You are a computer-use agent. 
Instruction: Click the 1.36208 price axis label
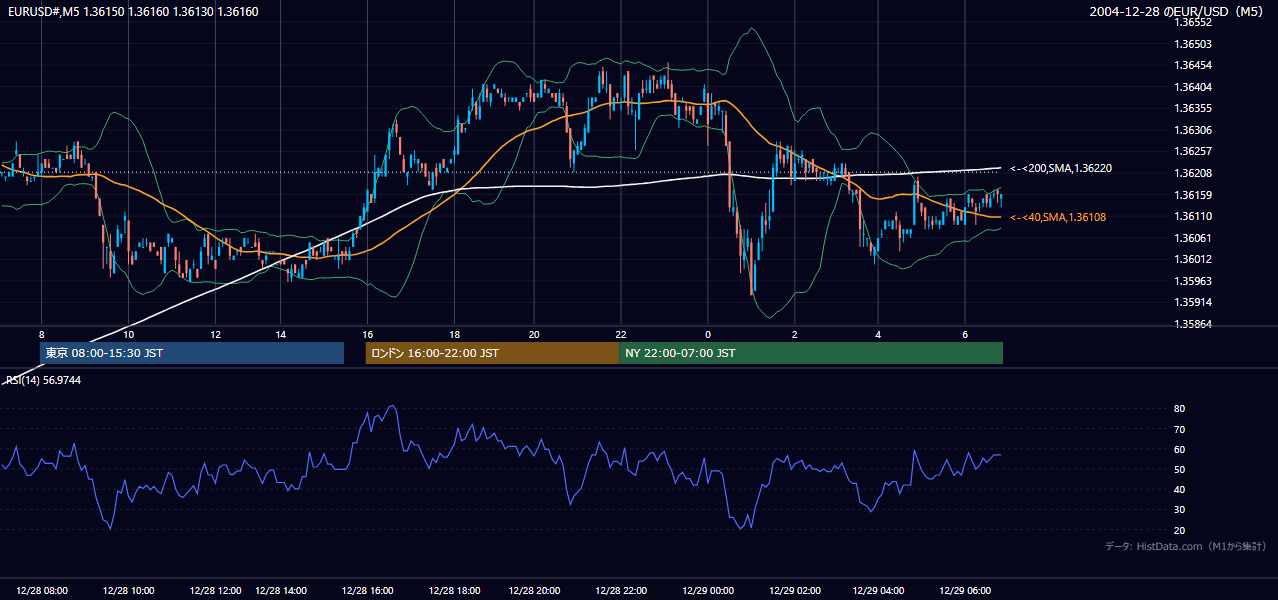pyautogui.click(x=1193, y=173)
